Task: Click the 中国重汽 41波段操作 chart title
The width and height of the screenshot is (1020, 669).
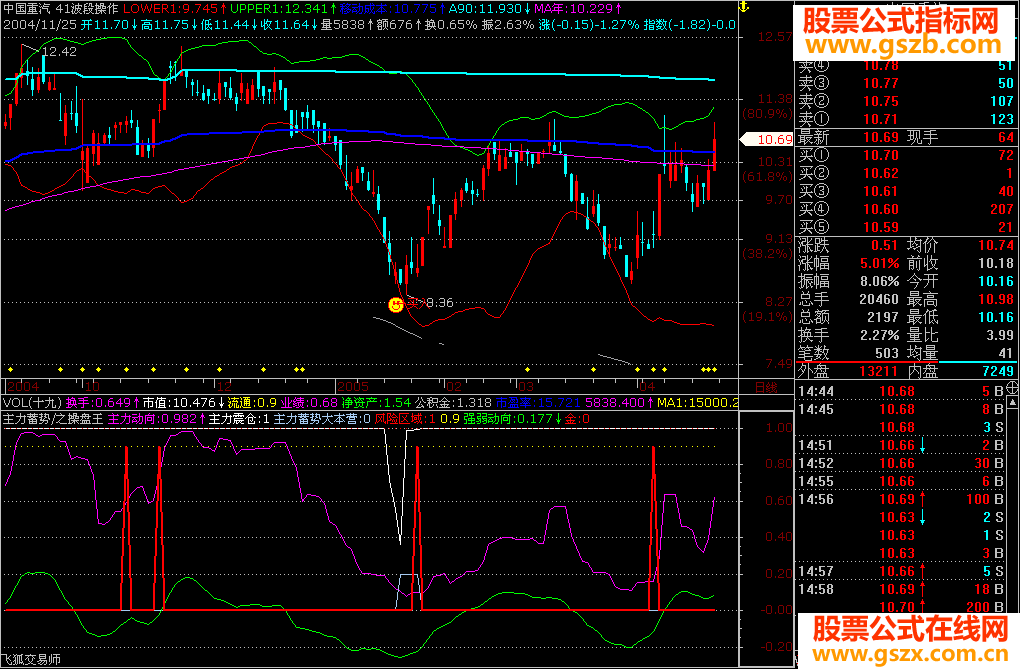Action: click(60, 8)
